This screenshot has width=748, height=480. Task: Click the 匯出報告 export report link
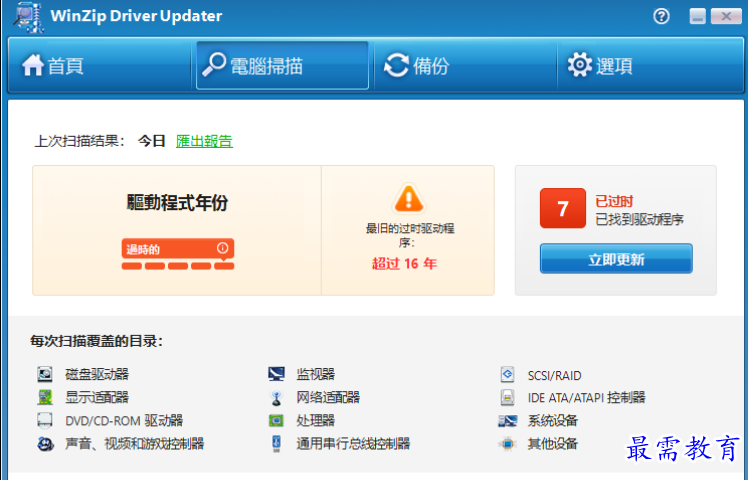pos(204,141)
